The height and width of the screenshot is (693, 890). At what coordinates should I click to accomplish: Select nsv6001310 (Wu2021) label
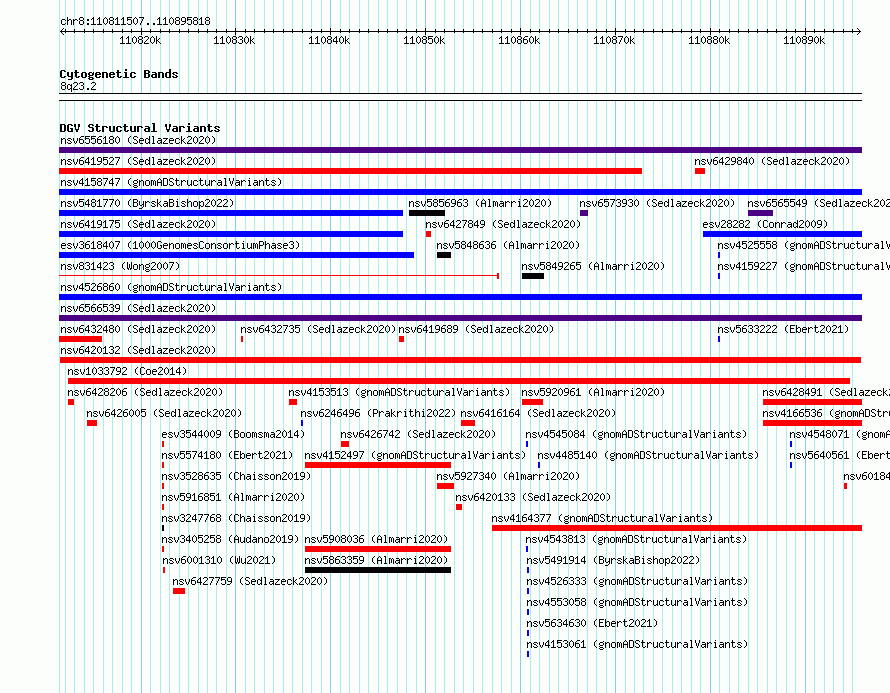219,560
